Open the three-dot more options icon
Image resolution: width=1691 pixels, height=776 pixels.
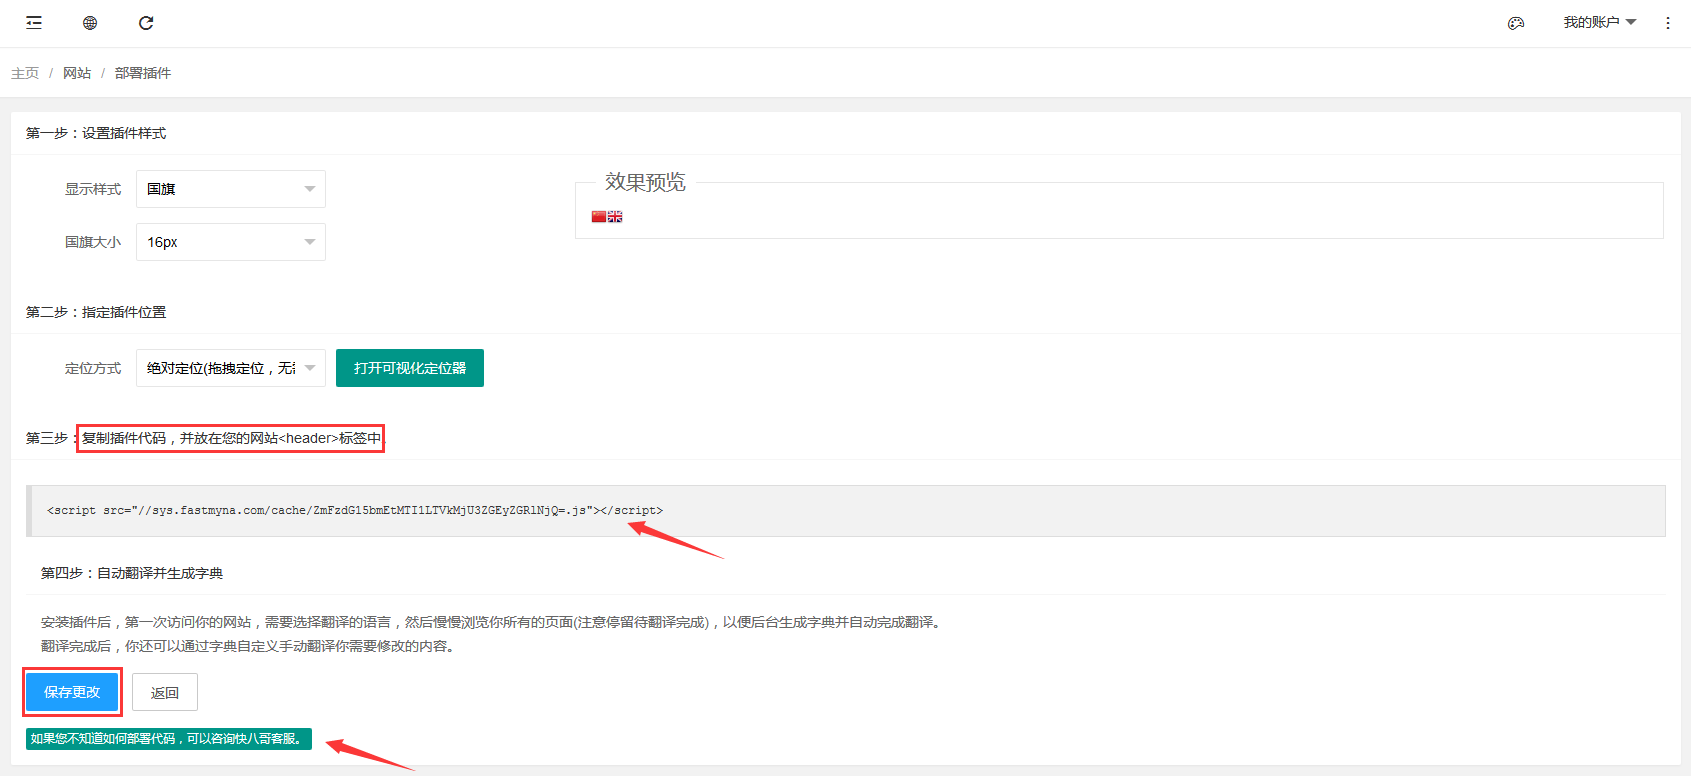[x=1668, y=23]
